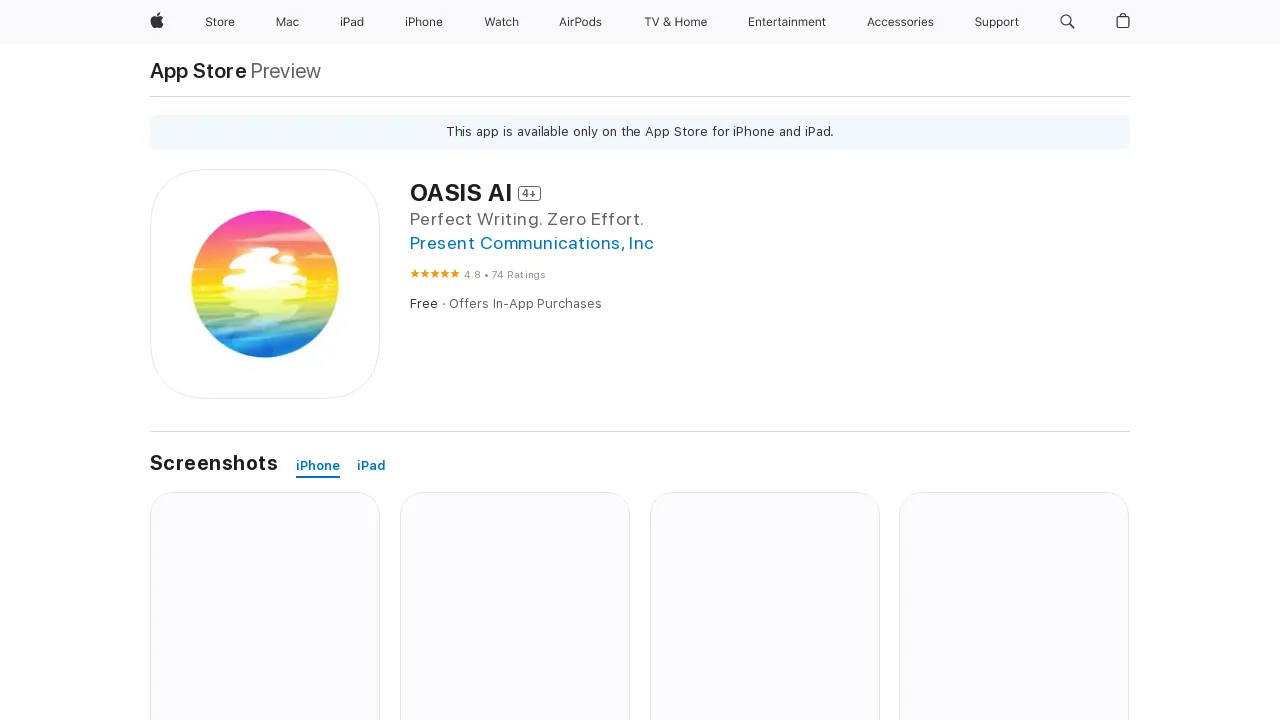The height and width of the screenshot is (720, 1280).
Task: Click the 4+ age rating badge
Action: pos(529,193)
